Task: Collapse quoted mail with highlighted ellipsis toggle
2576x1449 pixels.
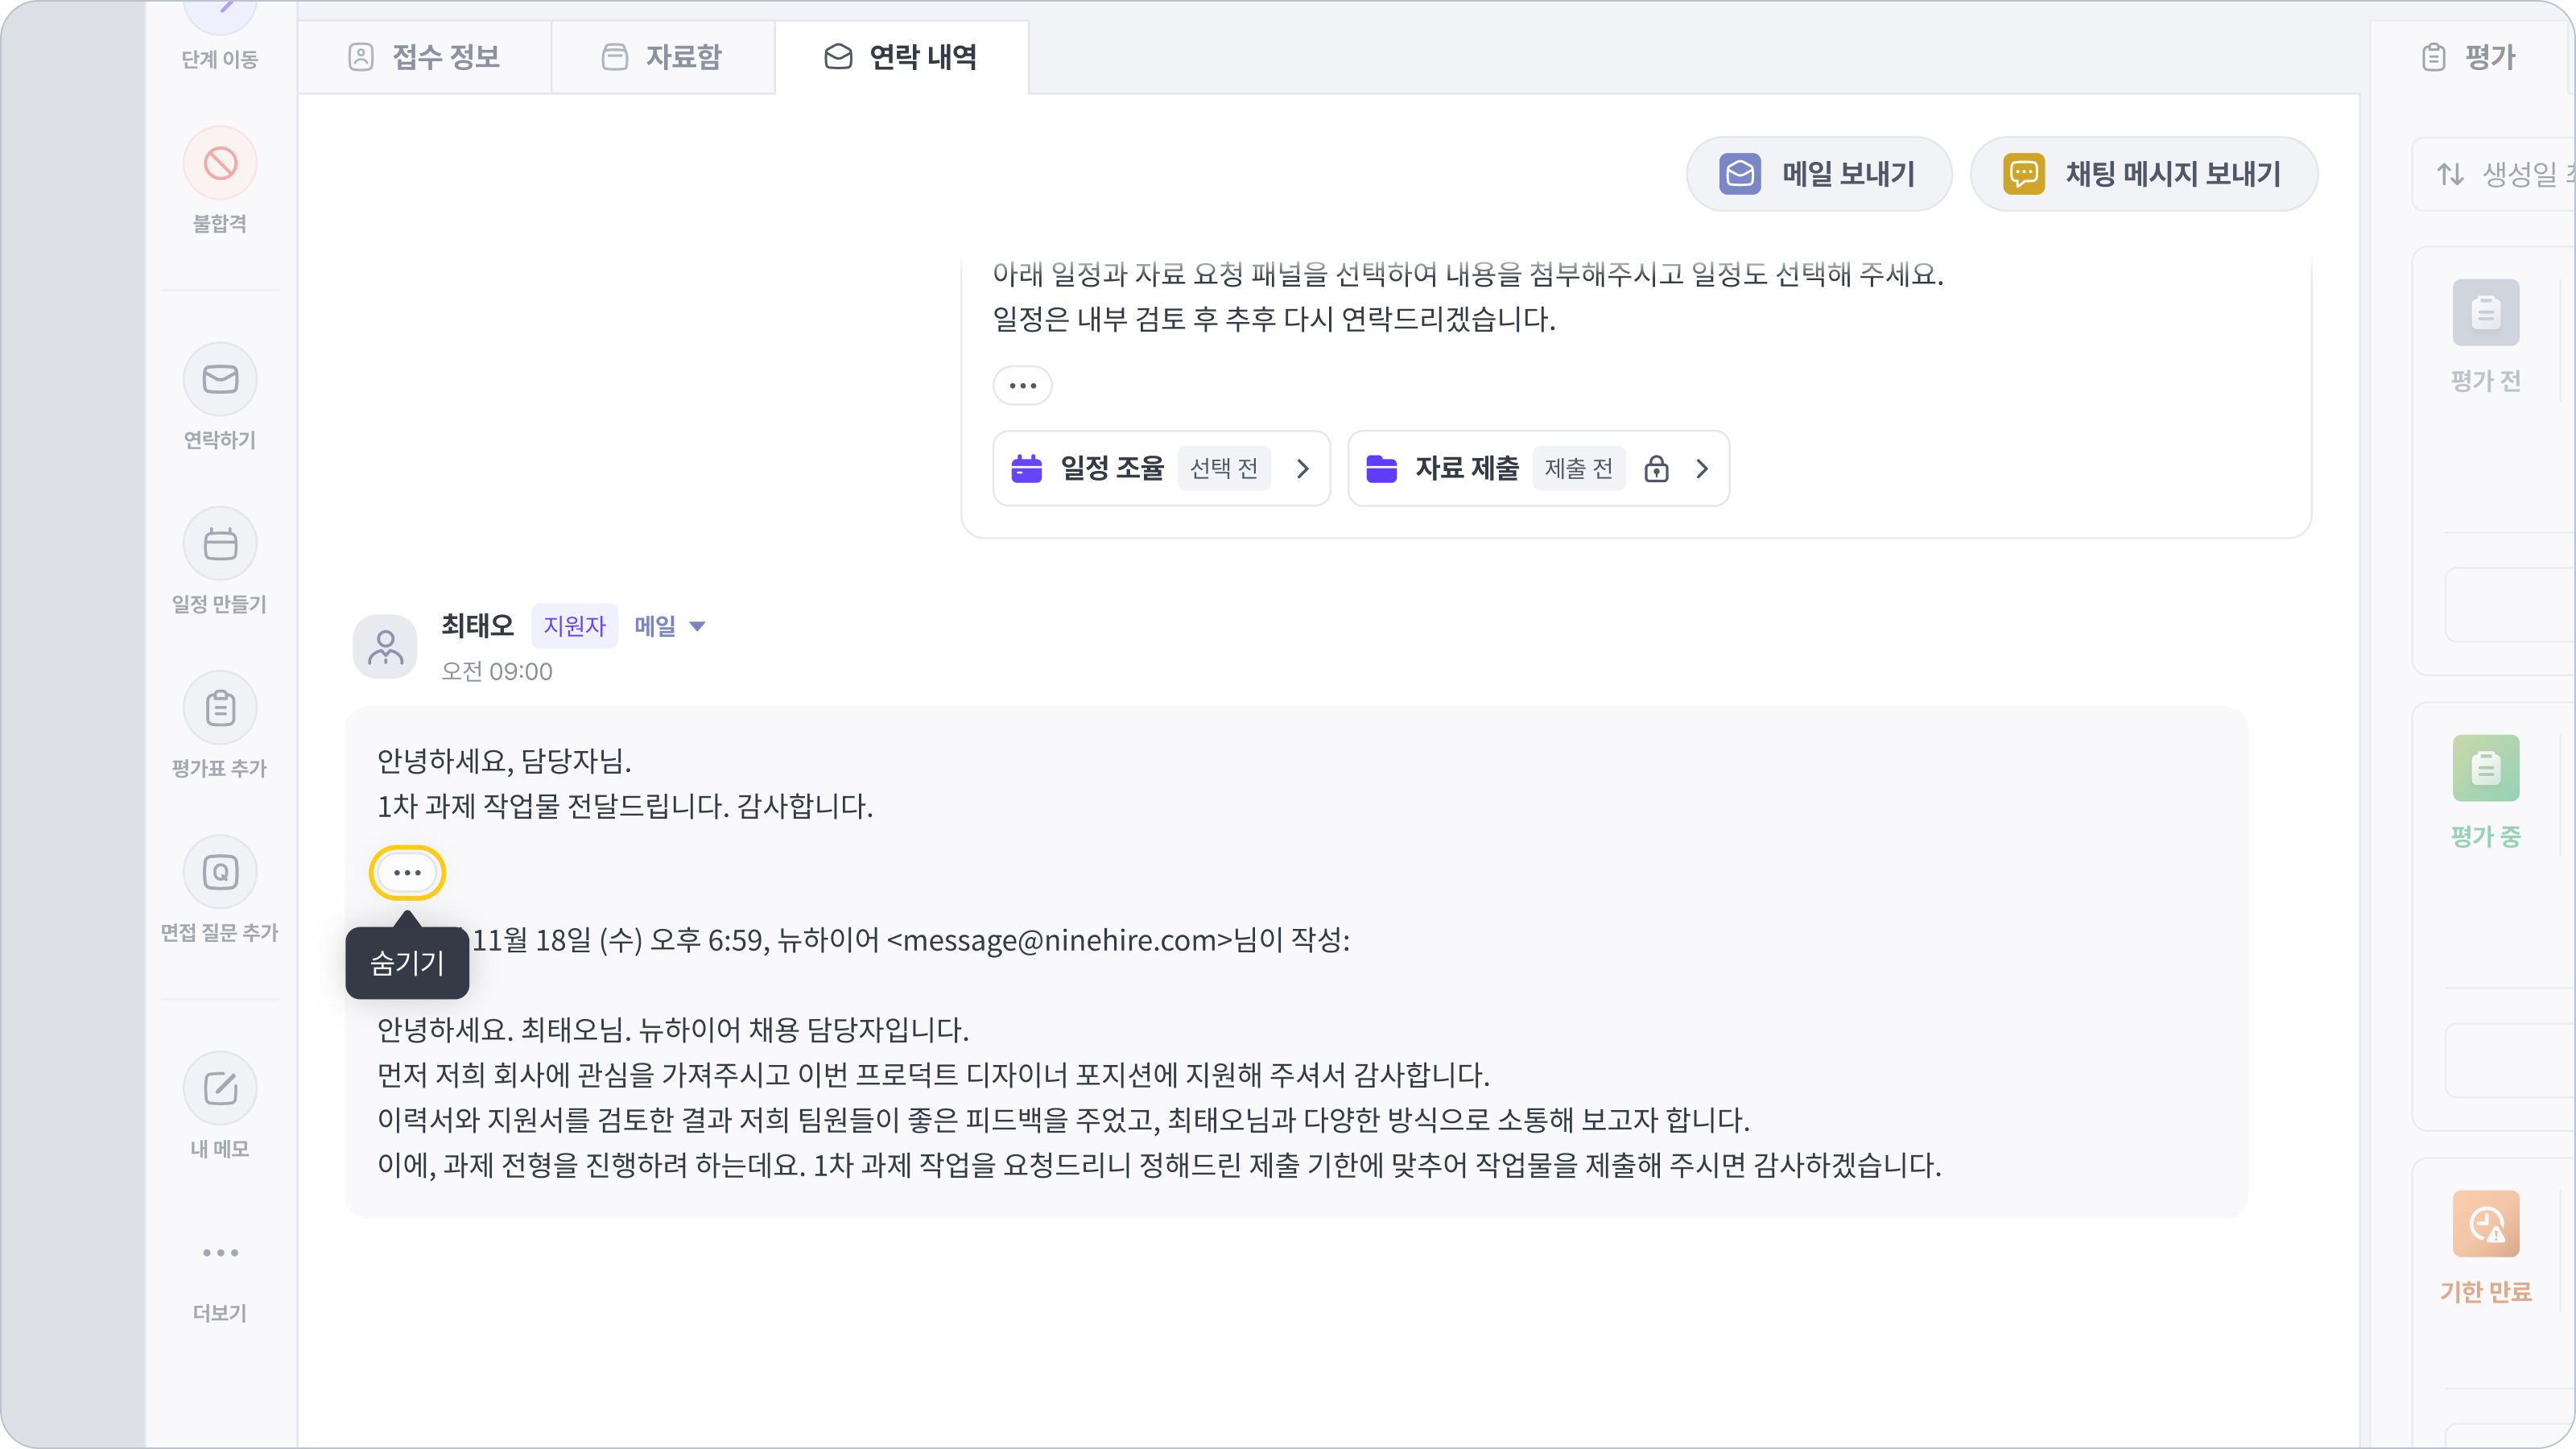Action: (407, 873)
